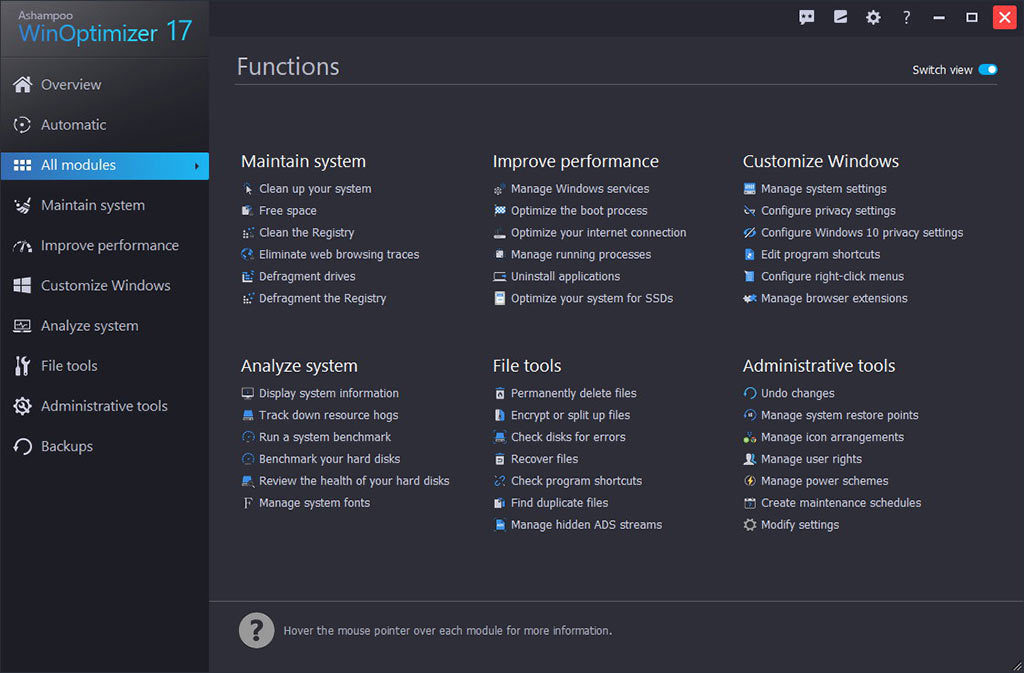Click the Backups icon in sidebar

click(22, 447)
